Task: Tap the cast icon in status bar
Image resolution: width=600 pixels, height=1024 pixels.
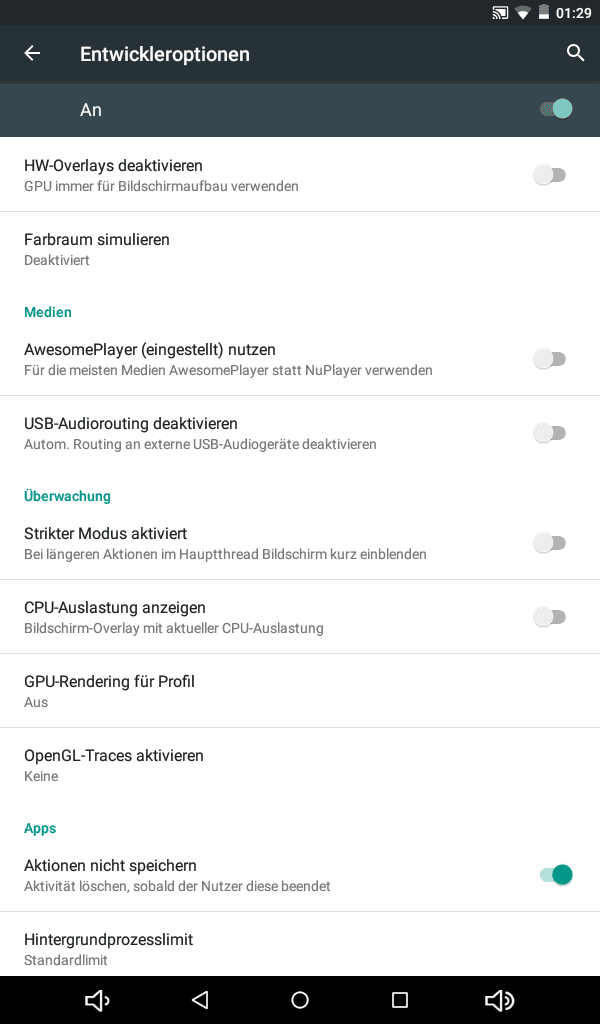Action: 500,13
